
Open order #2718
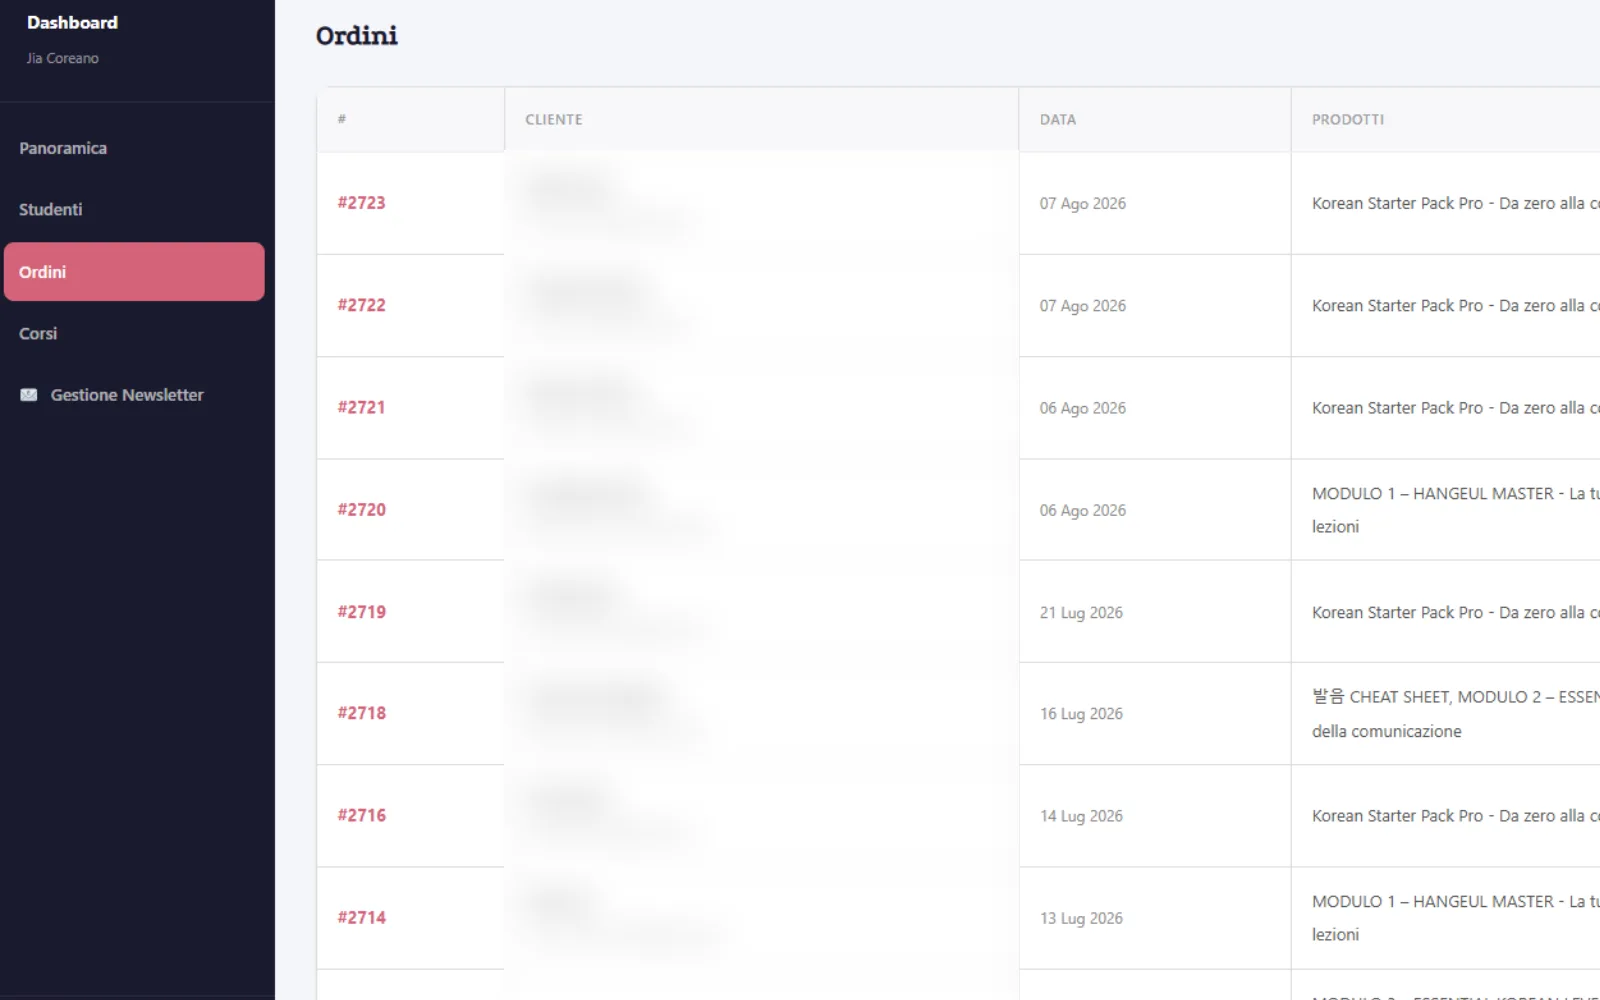pyautogui.click(x=361, y=713)
